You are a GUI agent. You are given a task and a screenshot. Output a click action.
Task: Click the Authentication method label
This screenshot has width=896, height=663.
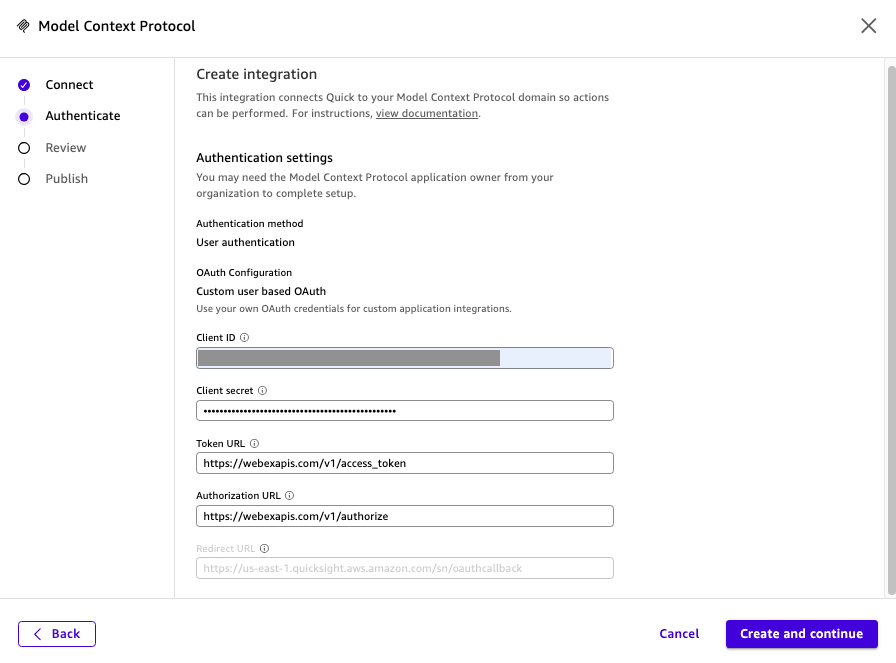[250, 223]
